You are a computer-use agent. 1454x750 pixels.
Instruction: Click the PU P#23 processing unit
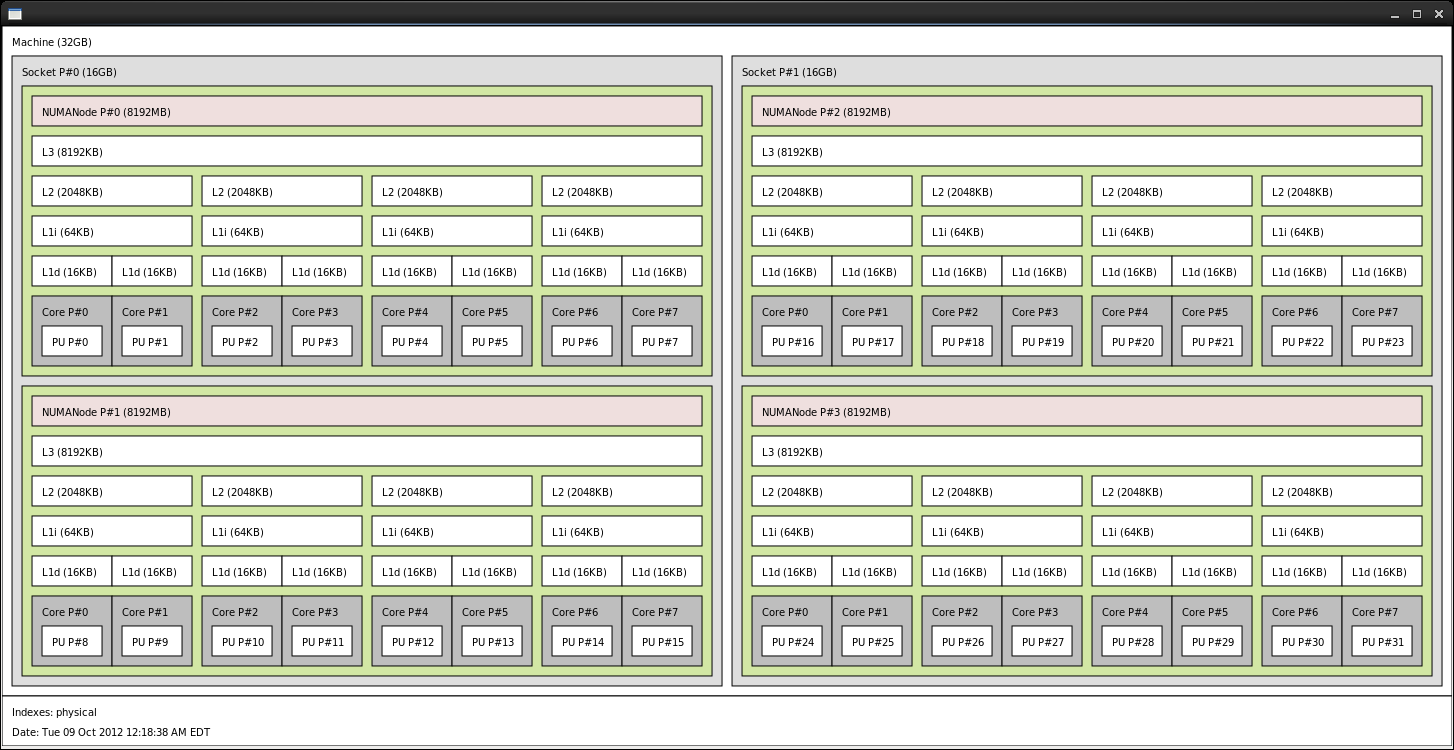(1382, 342)
